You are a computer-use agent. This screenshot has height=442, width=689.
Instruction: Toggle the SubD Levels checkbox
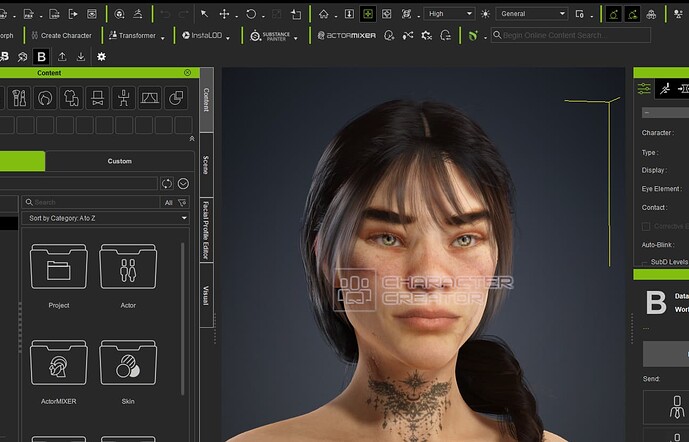[645, 264]
